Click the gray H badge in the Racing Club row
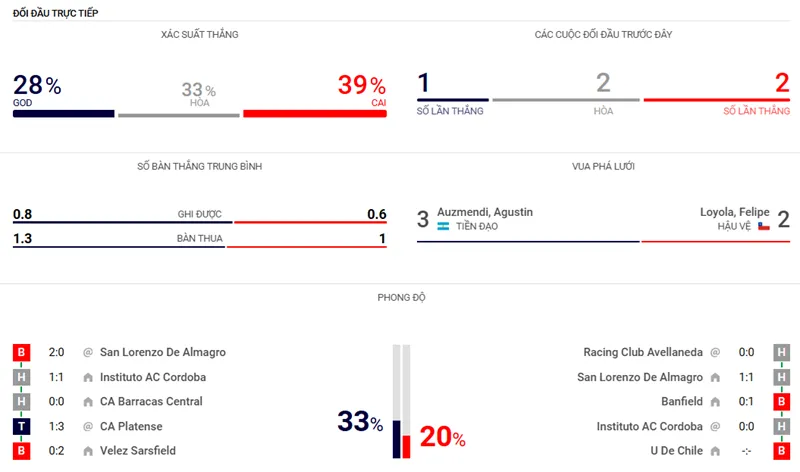This screenshot has height=472, width=800. (780, 353)
